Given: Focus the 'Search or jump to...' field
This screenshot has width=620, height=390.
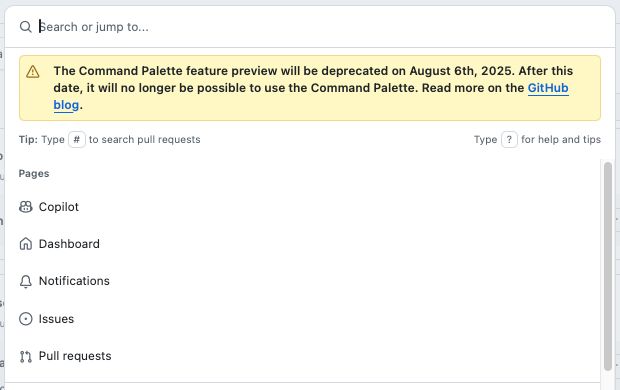Looking at the screenshot, I should pyautogui.click(x=318, y=27).
